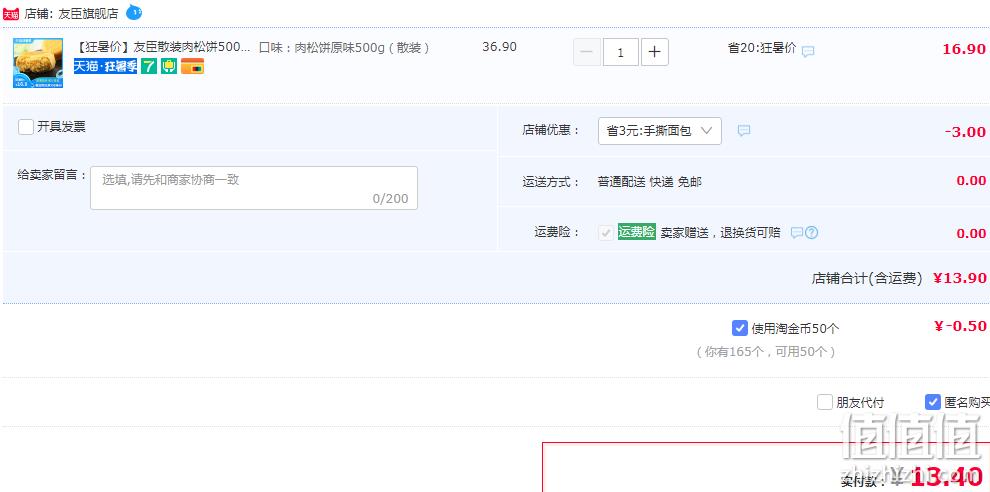Click the disabled 运费险 checkbox
Image resolution: width=990 pixels, height=492 pixels.
pyautogui.click(x=606, y=232)
